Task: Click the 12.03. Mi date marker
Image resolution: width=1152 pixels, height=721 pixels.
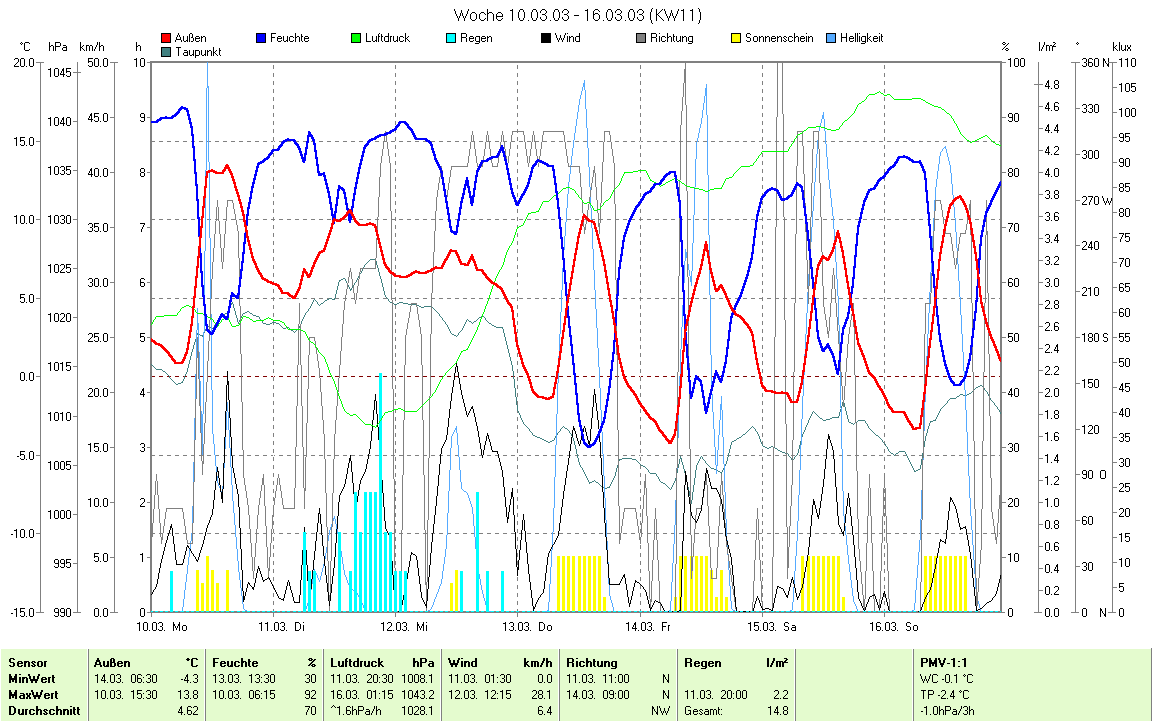Action: (x=407, y=627)
